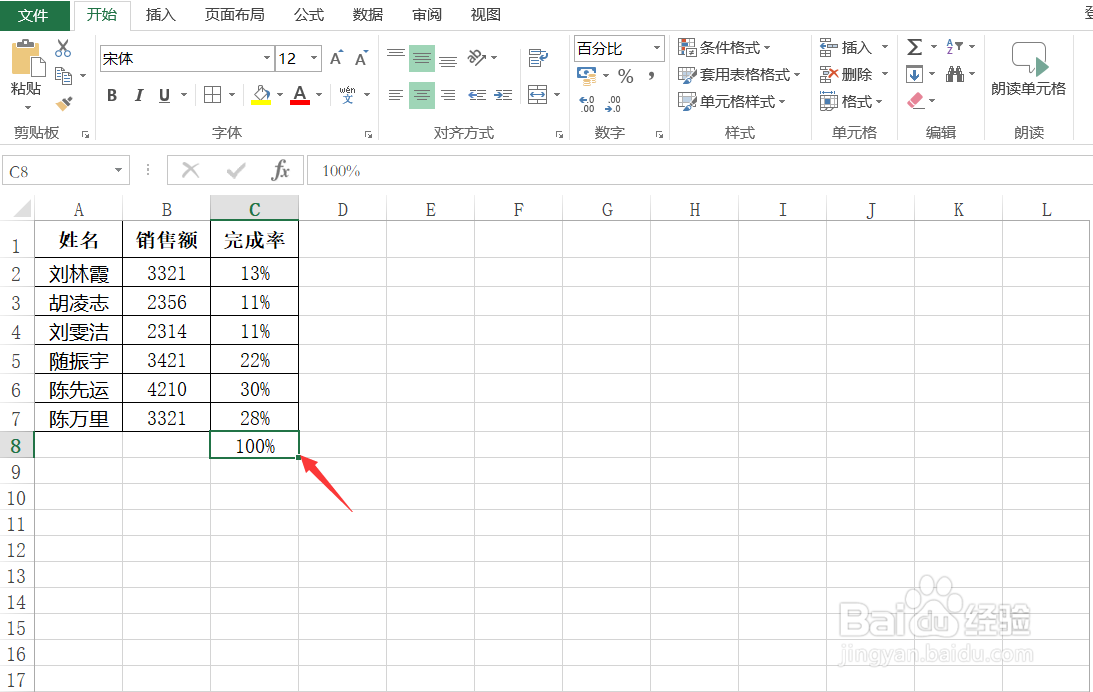This screenshot has width=1093, height=692.
Task: Click the 朗读单元格 speak cells button
Action: click(1029, 72)
